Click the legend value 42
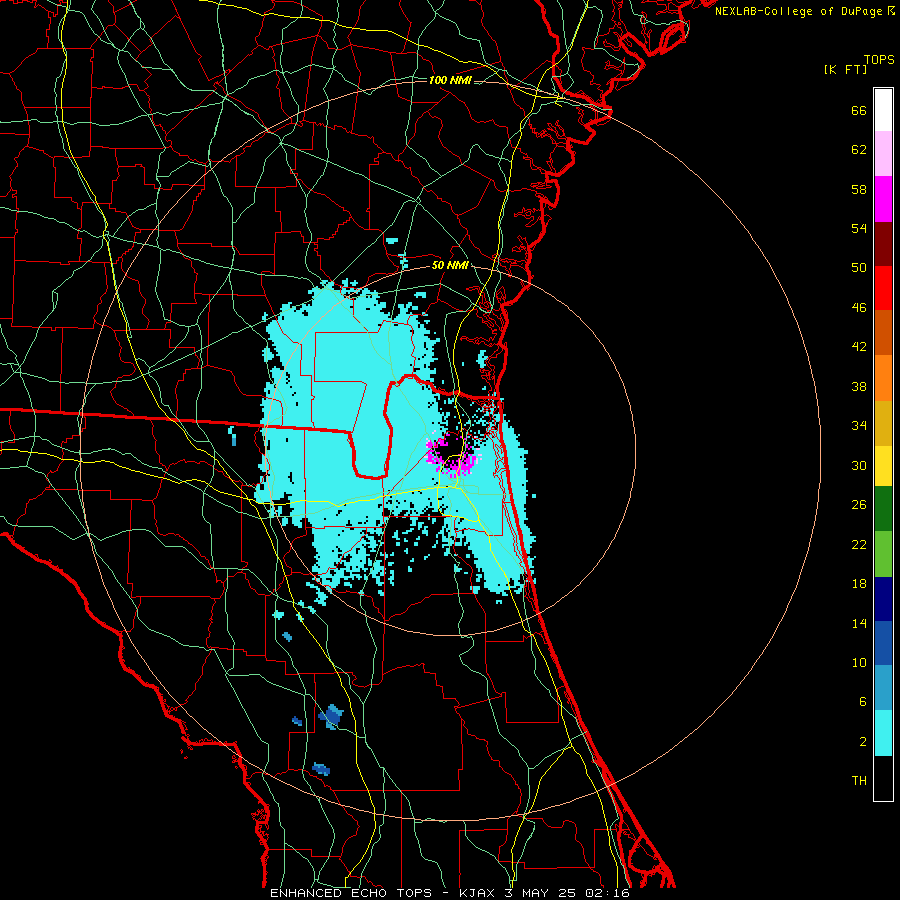Image resolution: width=900 pixels, height=900 pixels. pos(859,347)
